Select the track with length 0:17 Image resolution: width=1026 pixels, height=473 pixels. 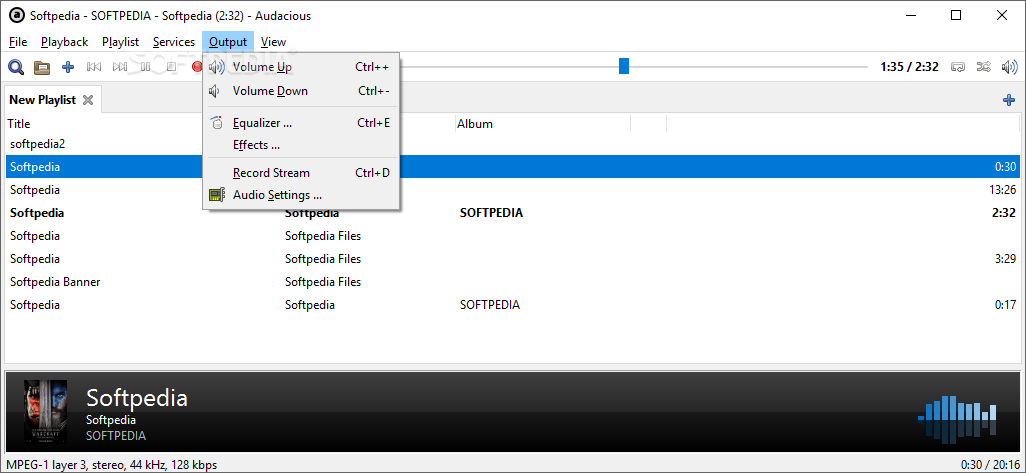coord(512,305)
